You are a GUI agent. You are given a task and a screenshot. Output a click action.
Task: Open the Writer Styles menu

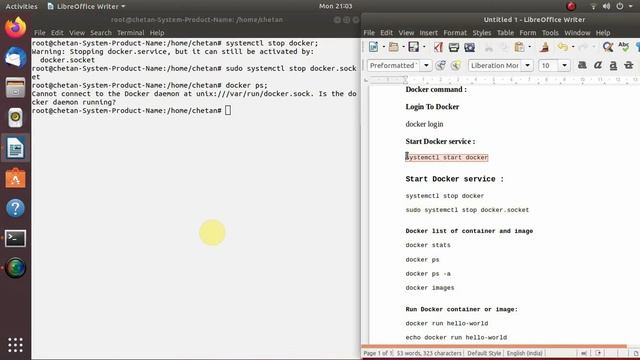pyautogui.click(x=482, y=33)
